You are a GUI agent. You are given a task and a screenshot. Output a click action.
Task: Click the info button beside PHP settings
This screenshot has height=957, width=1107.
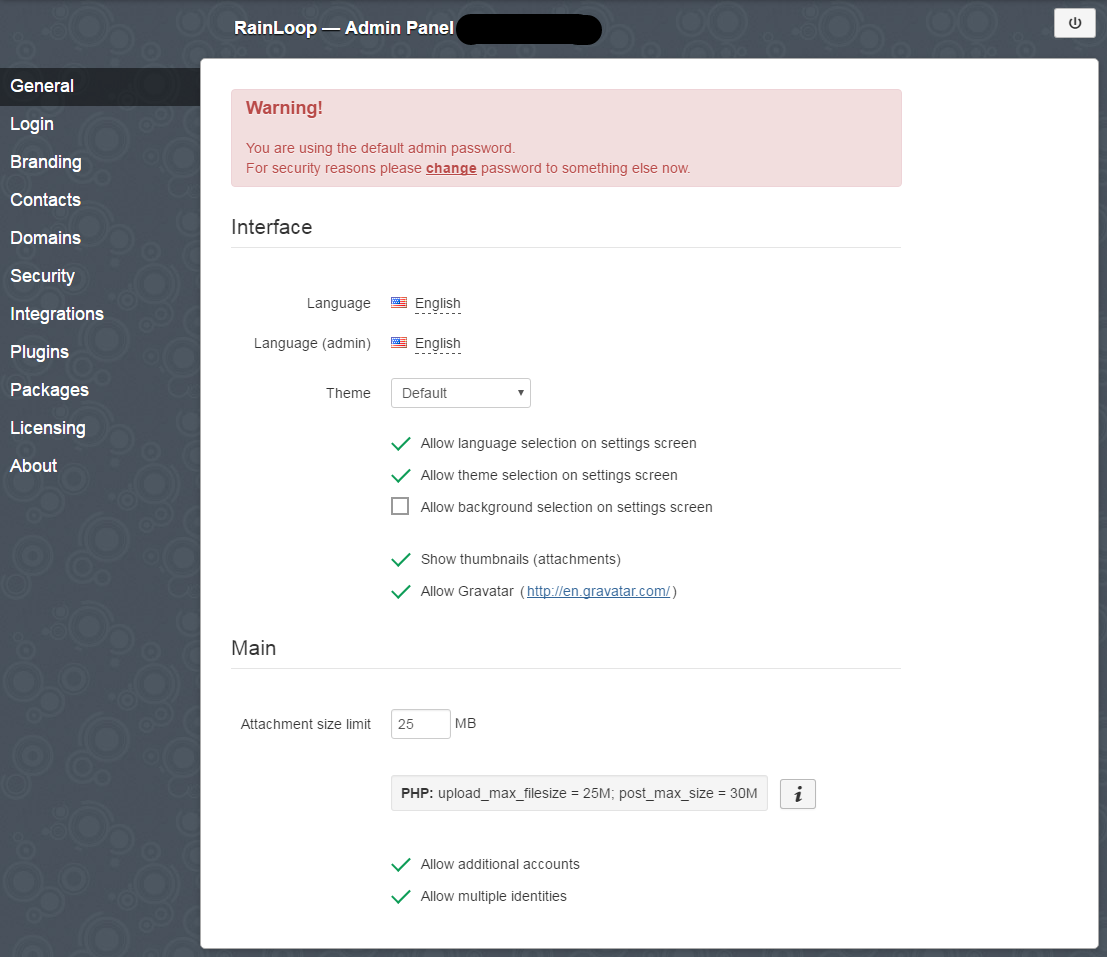[x=797, y=793]
